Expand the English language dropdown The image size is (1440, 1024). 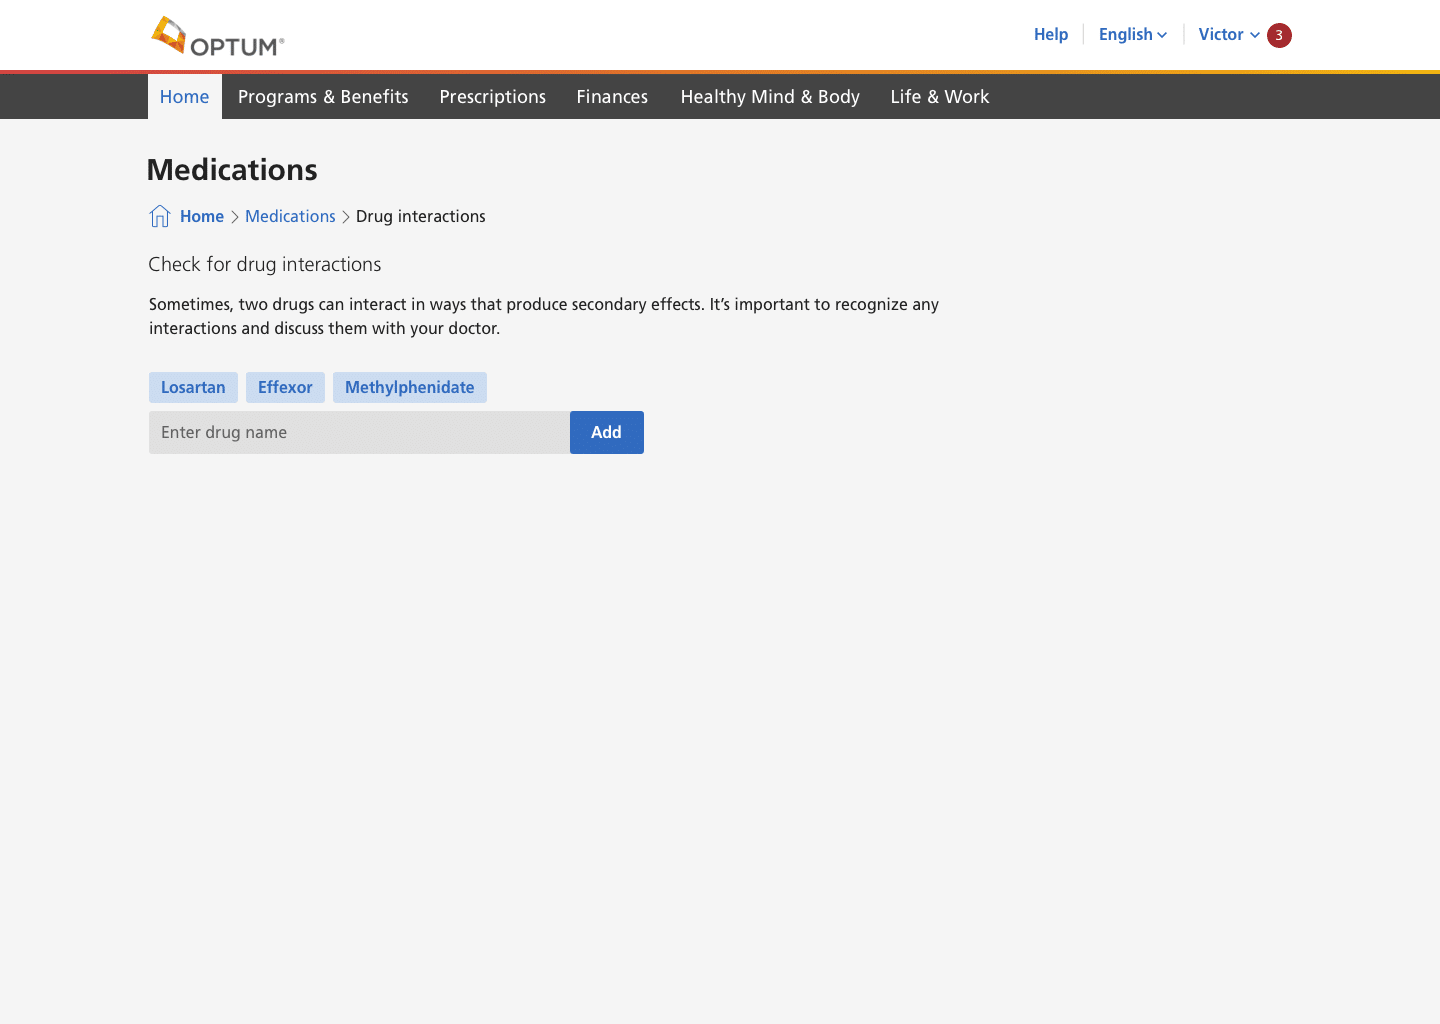(1132, 35)
